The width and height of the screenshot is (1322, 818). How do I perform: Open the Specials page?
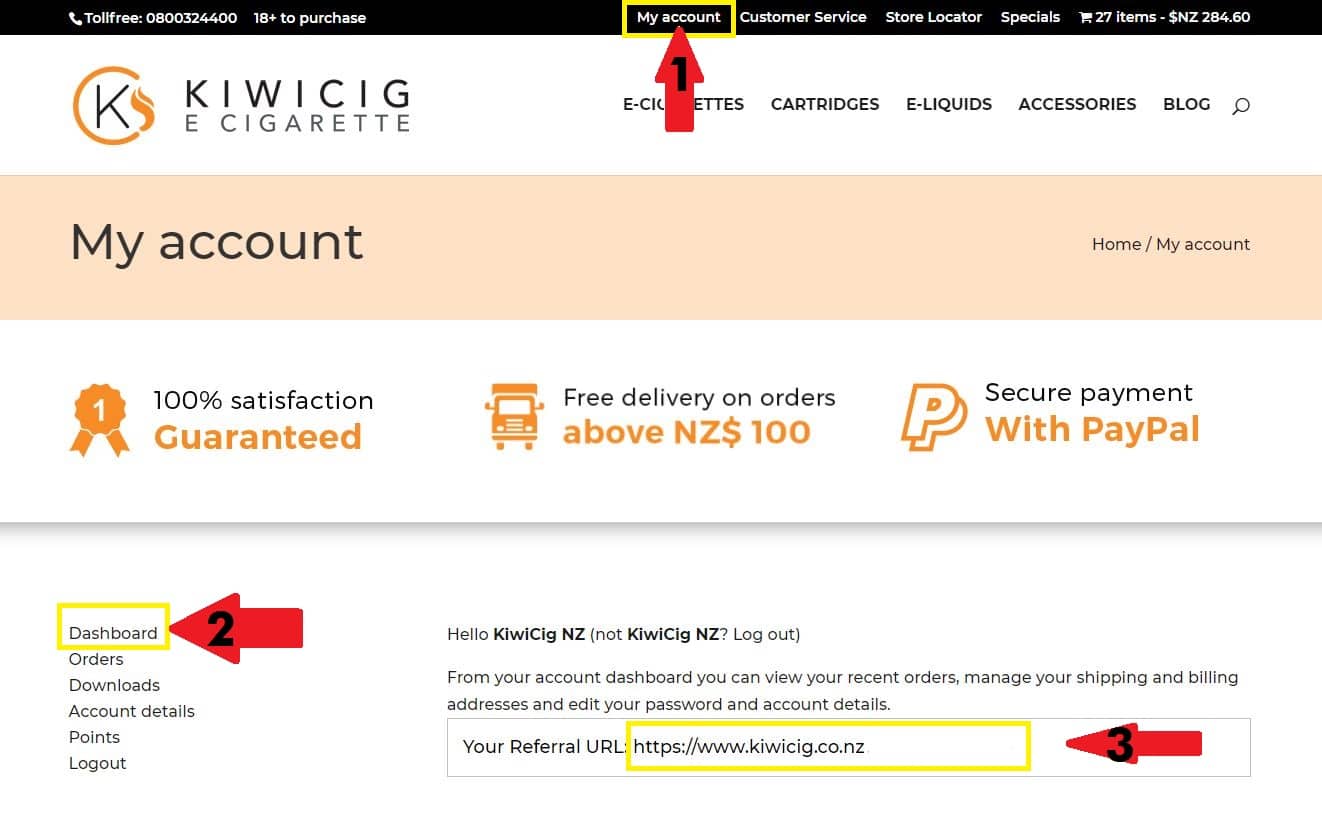[1030, 17]
